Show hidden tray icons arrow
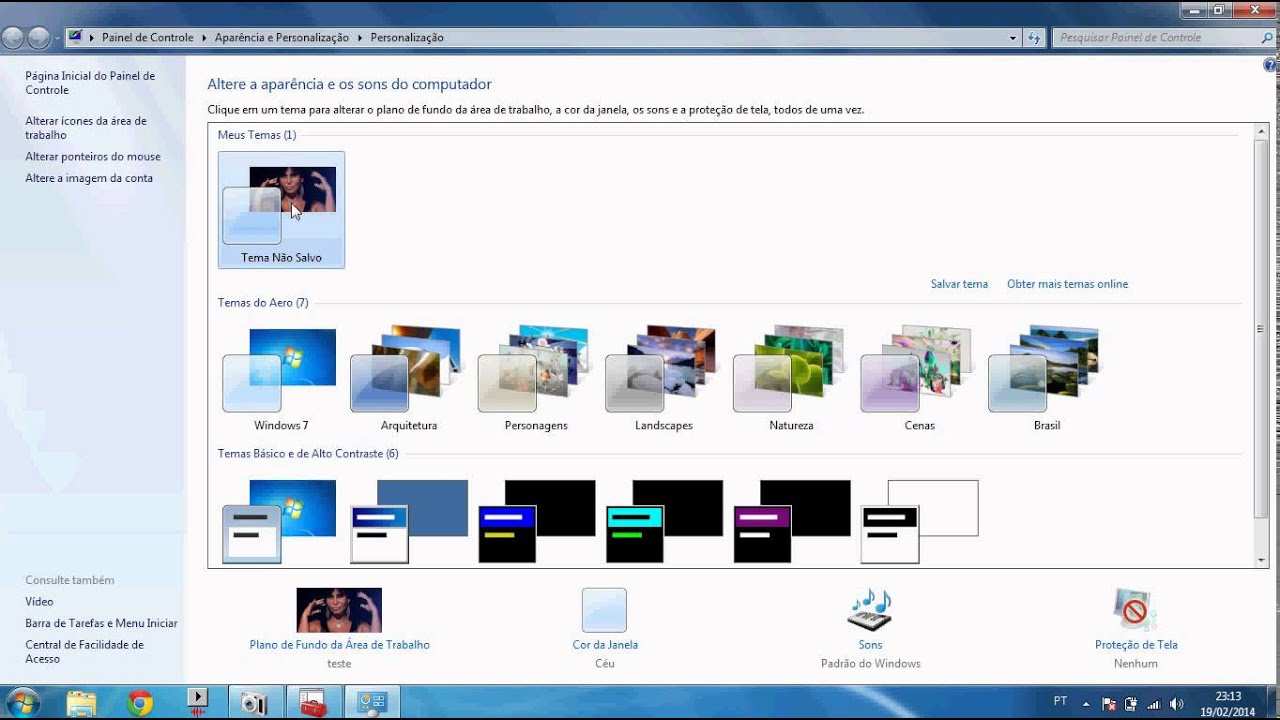This screenshot has width=1280, height=720. coord(1086,703)
